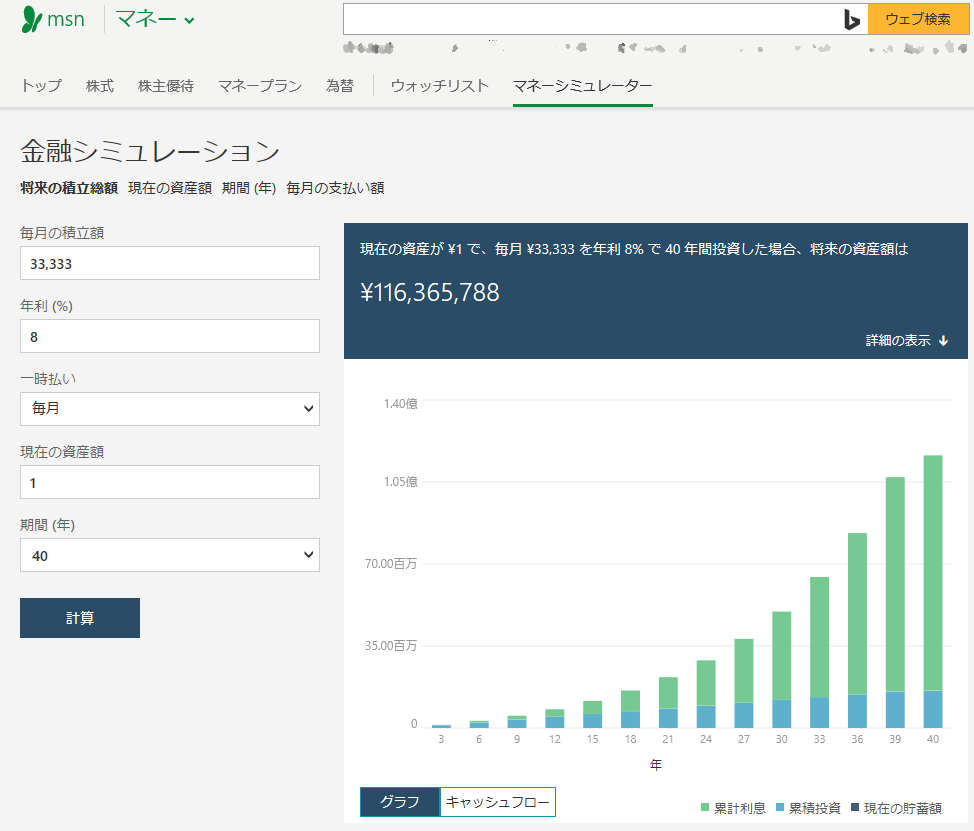974x831 pixels.
Task: Toggle the 累積投資 legend item
Action: tap(806, 808)
